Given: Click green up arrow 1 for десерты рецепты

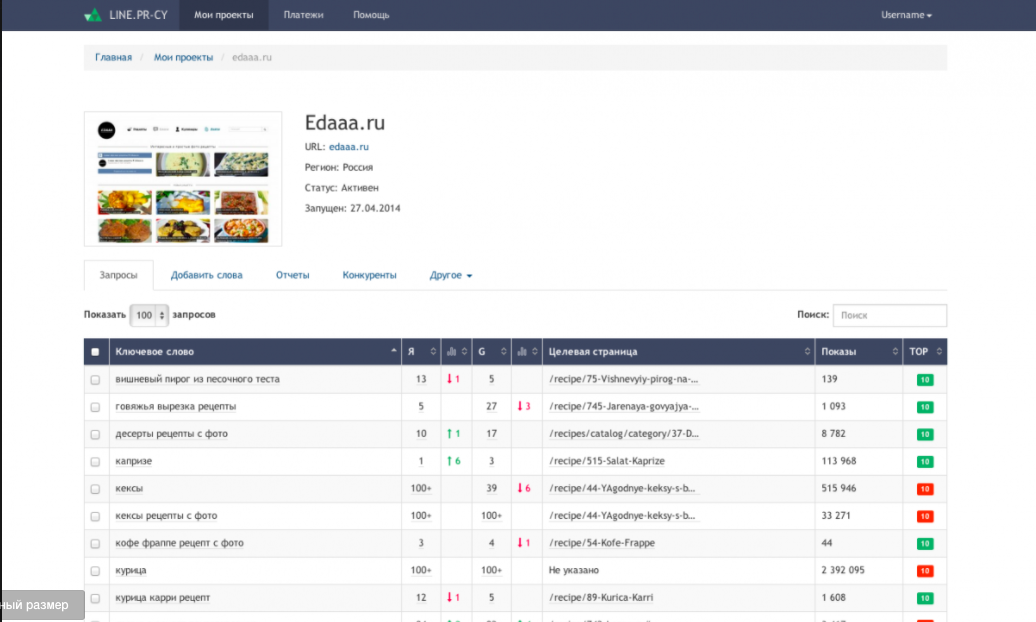Looking at the screenshot, I should (454, 434).
